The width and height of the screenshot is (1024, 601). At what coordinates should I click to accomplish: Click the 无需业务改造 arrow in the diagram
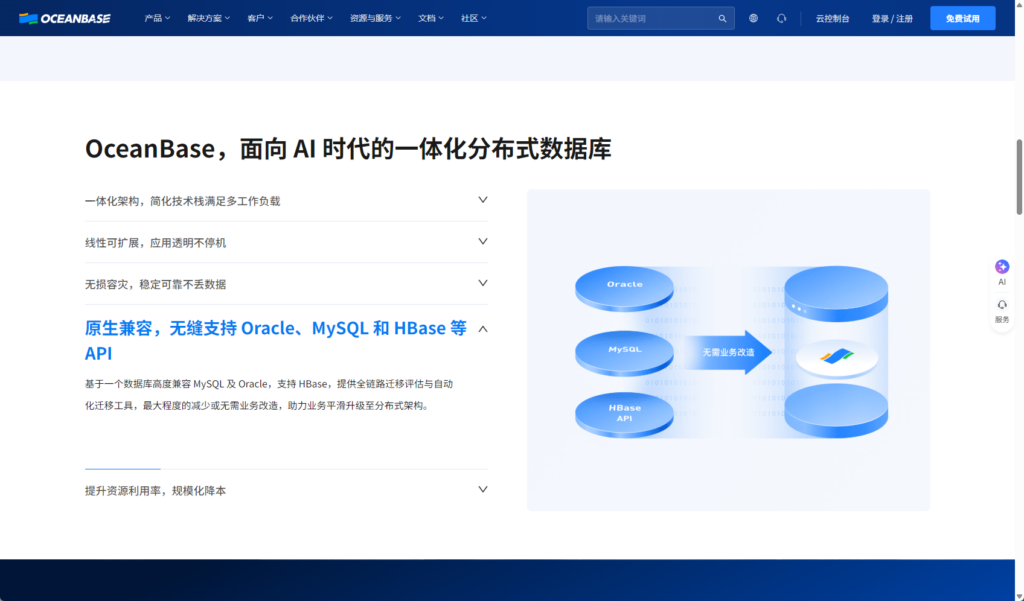coord(728,352)
